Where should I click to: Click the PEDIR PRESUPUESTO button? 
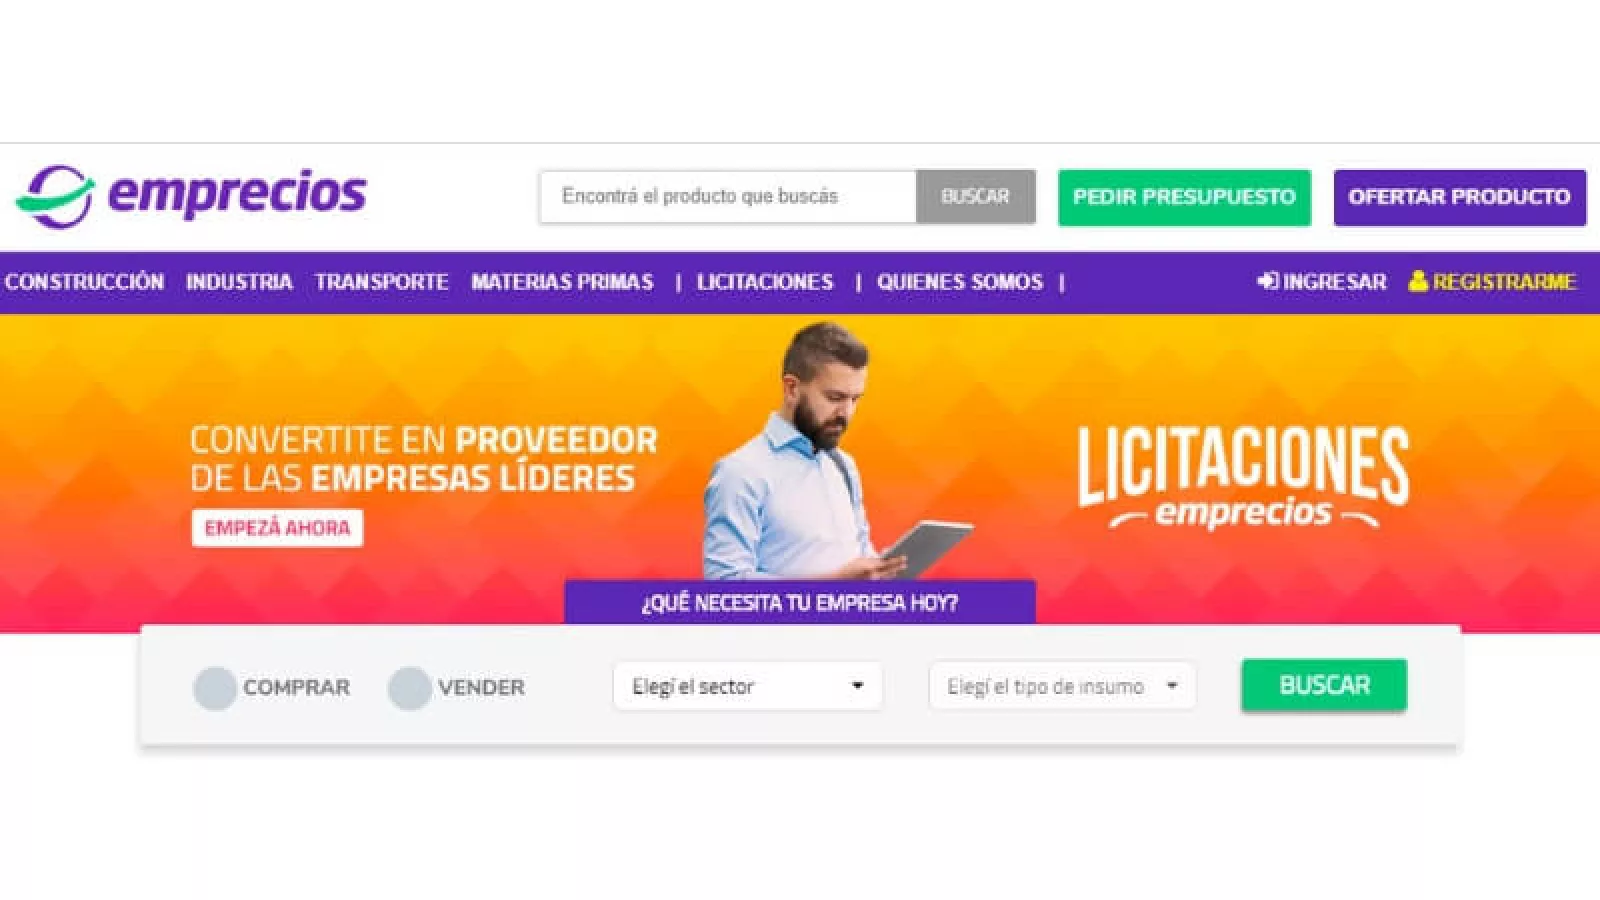1185,197
